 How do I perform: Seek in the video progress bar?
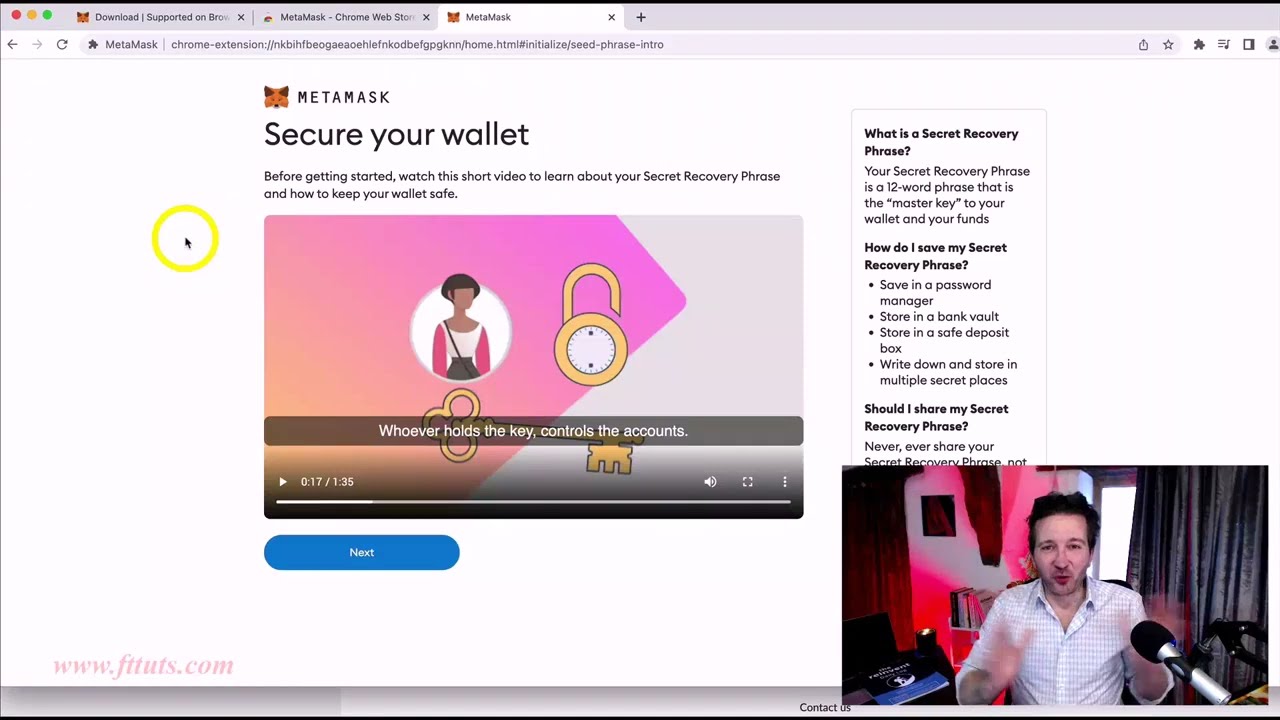[533, 502]
